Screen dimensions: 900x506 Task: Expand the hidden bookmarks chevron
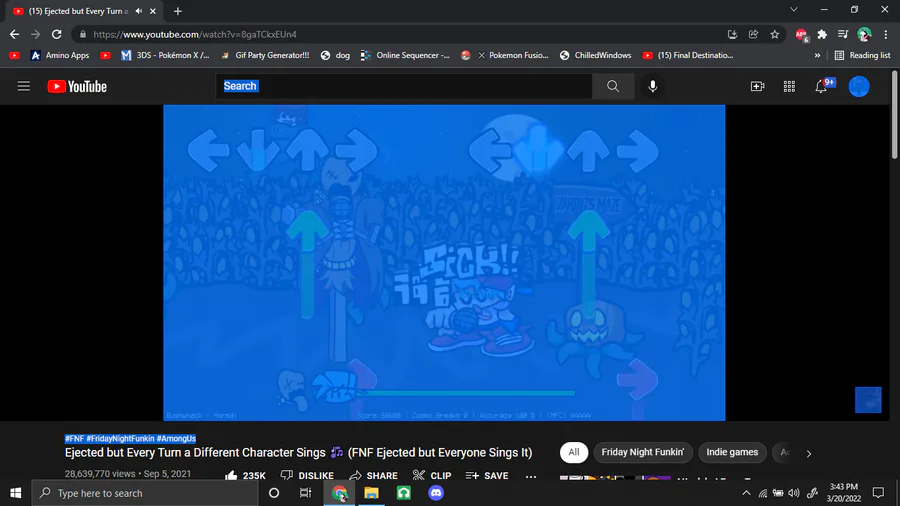tap(817, 56)
